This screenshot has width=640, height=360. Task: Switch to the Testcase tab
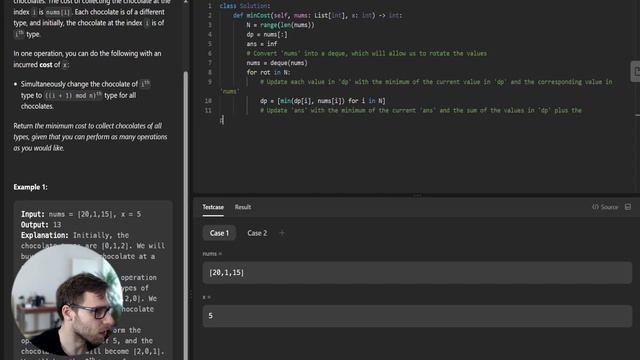tap(213, 207)
